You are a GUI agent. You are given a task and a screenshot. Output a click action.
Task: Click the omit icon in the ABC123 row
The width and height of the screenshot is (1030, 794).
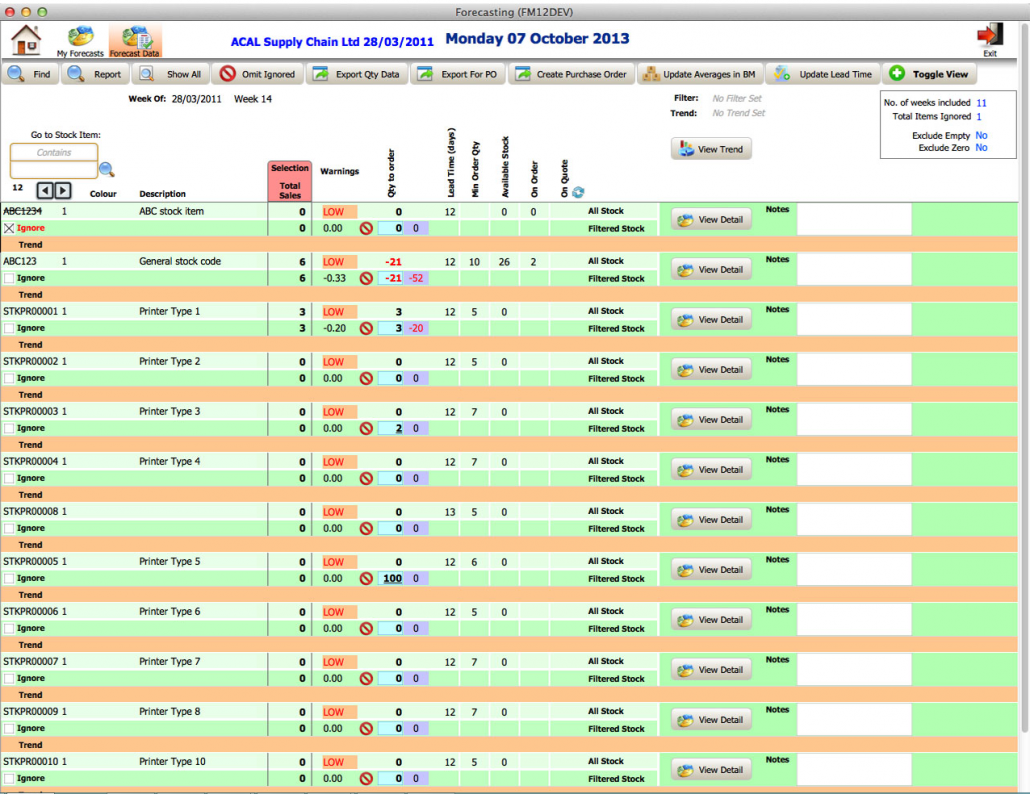366,278
